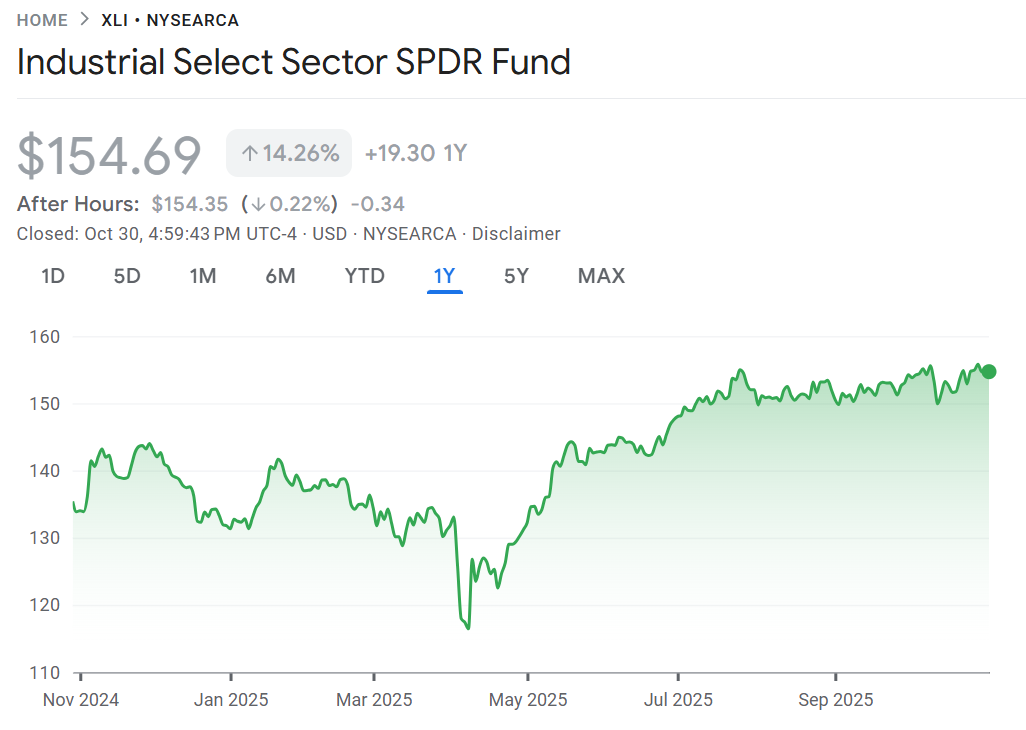Click the HOME breadcrumb link

pyautogui.click(x=42, y=20)
